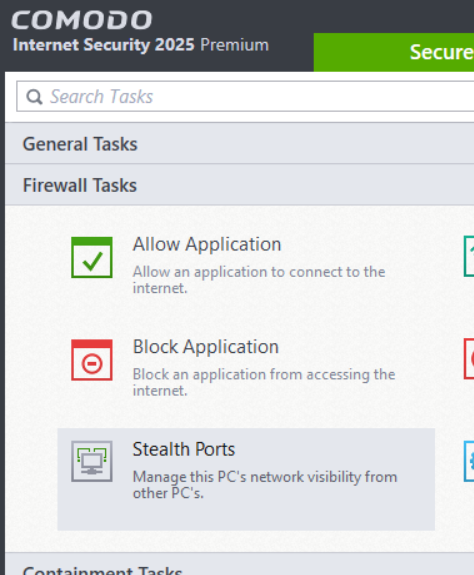Viewport: 474px width, 575px height.
Task: Open the Block Application task title
Action: (x=206, y=347)
